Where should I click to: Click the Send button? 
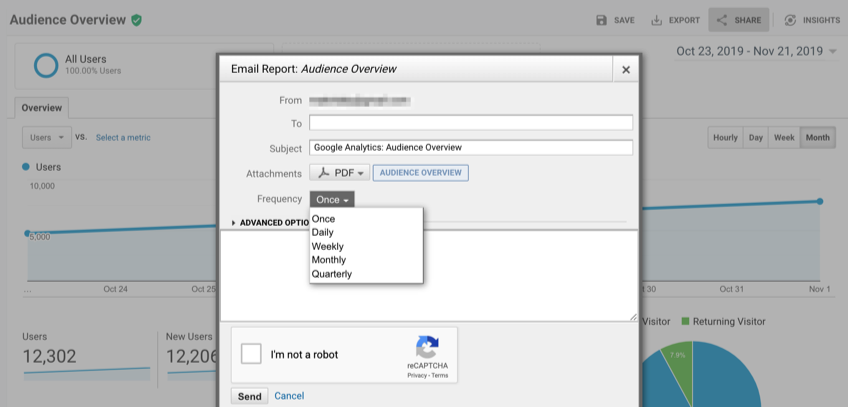pos(249,396)
